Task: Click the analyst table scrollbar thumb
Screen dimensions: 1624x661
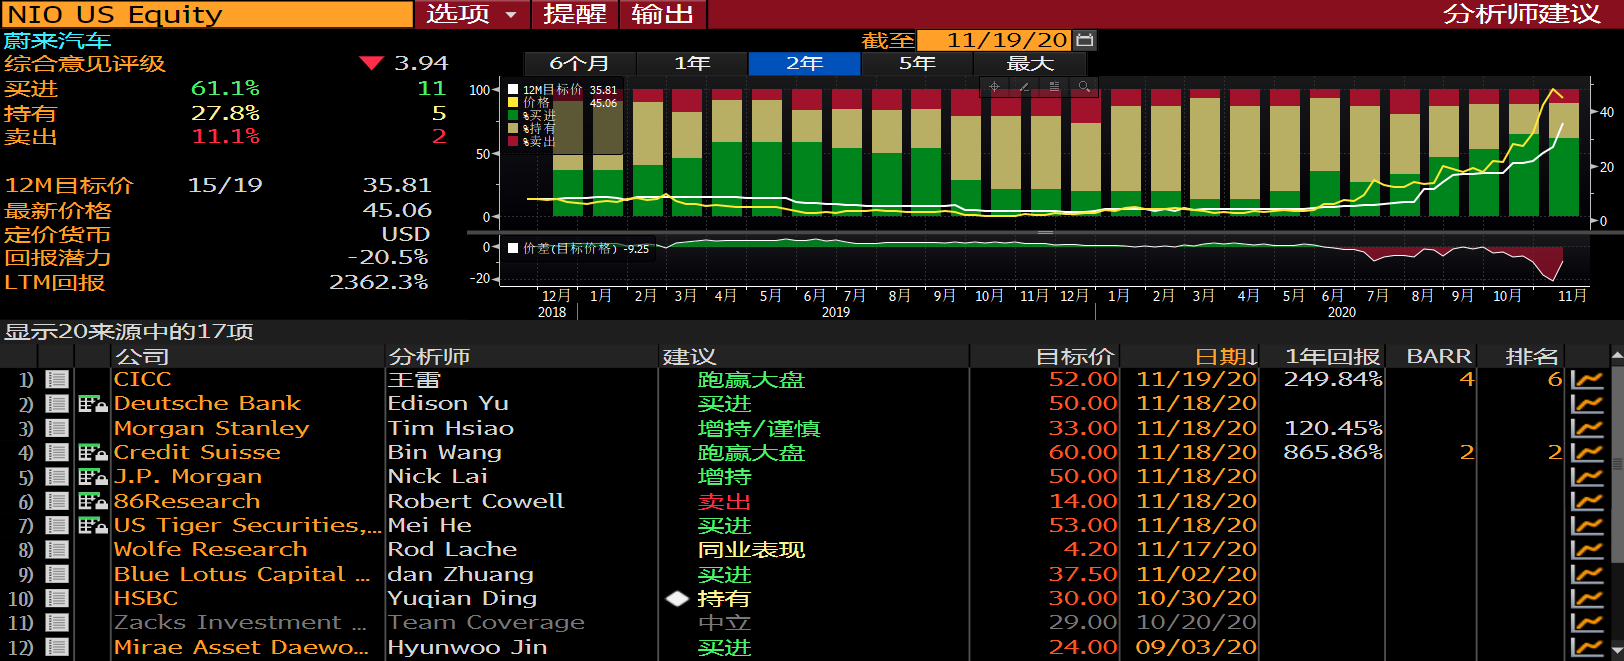Action: [x=1617, y=464]
